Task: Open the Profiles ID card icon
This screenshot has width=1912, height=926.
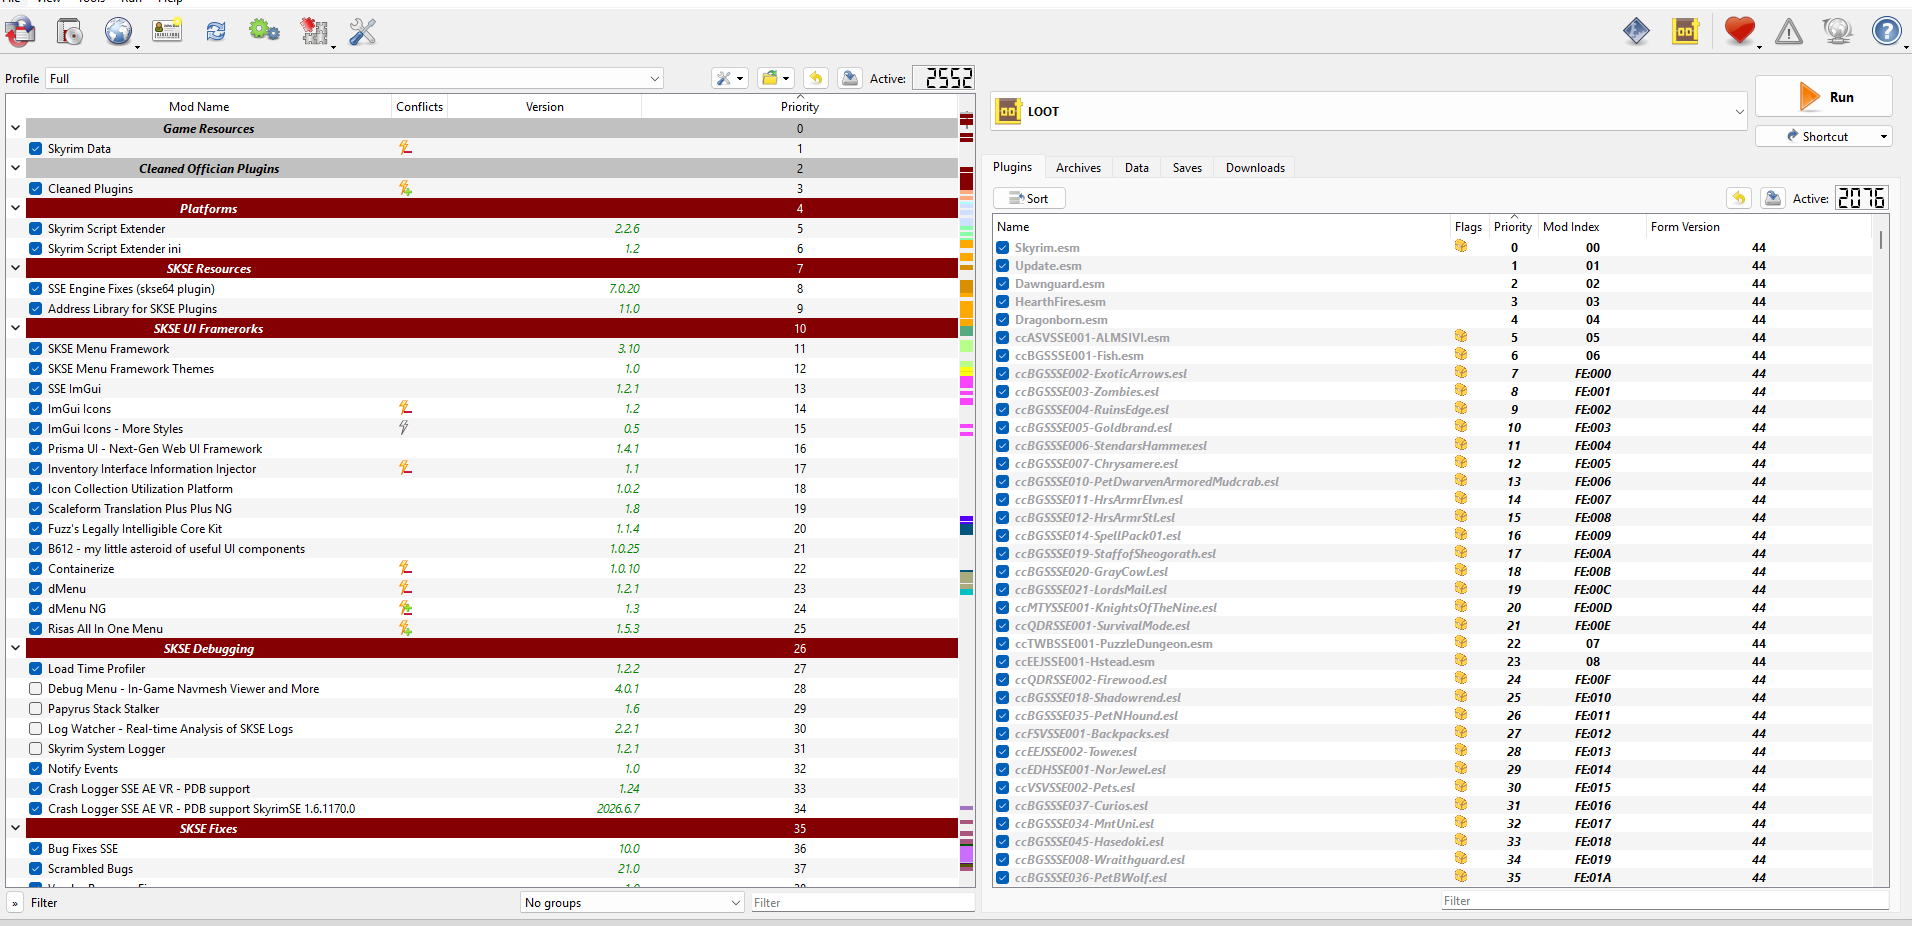Action: point(167,32)
